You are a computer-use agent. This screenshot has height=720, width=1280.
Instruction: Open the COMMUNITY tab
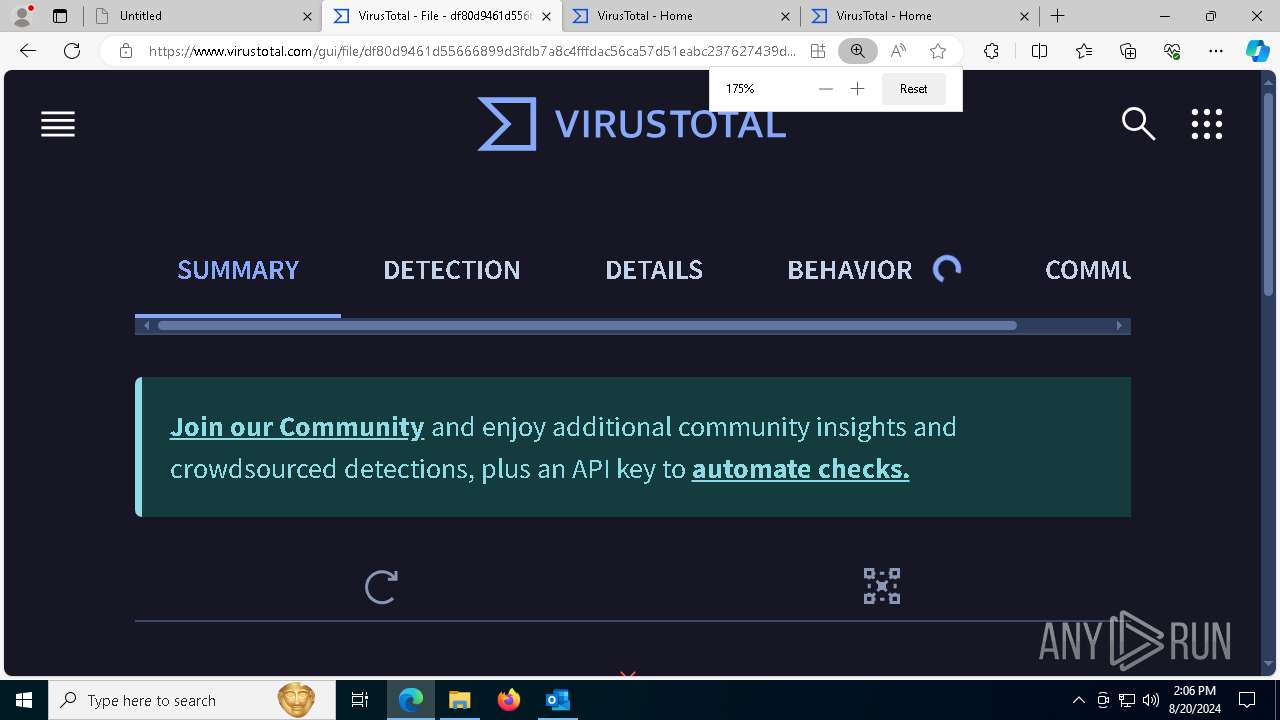point(1088,269)
